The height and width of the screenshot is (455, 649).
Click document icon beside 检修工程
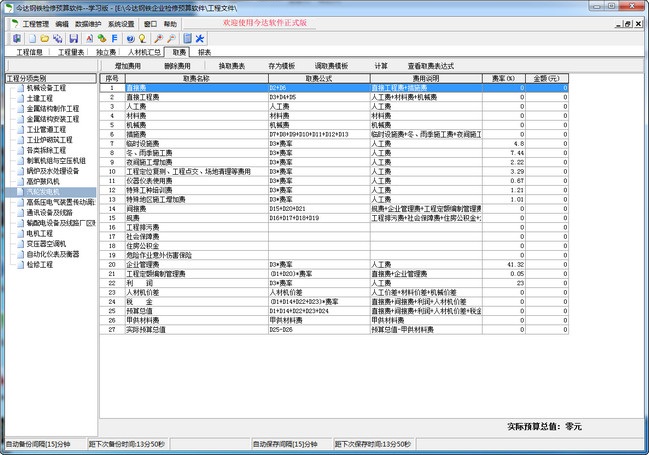pyautogui.click(x=20, y=265)
